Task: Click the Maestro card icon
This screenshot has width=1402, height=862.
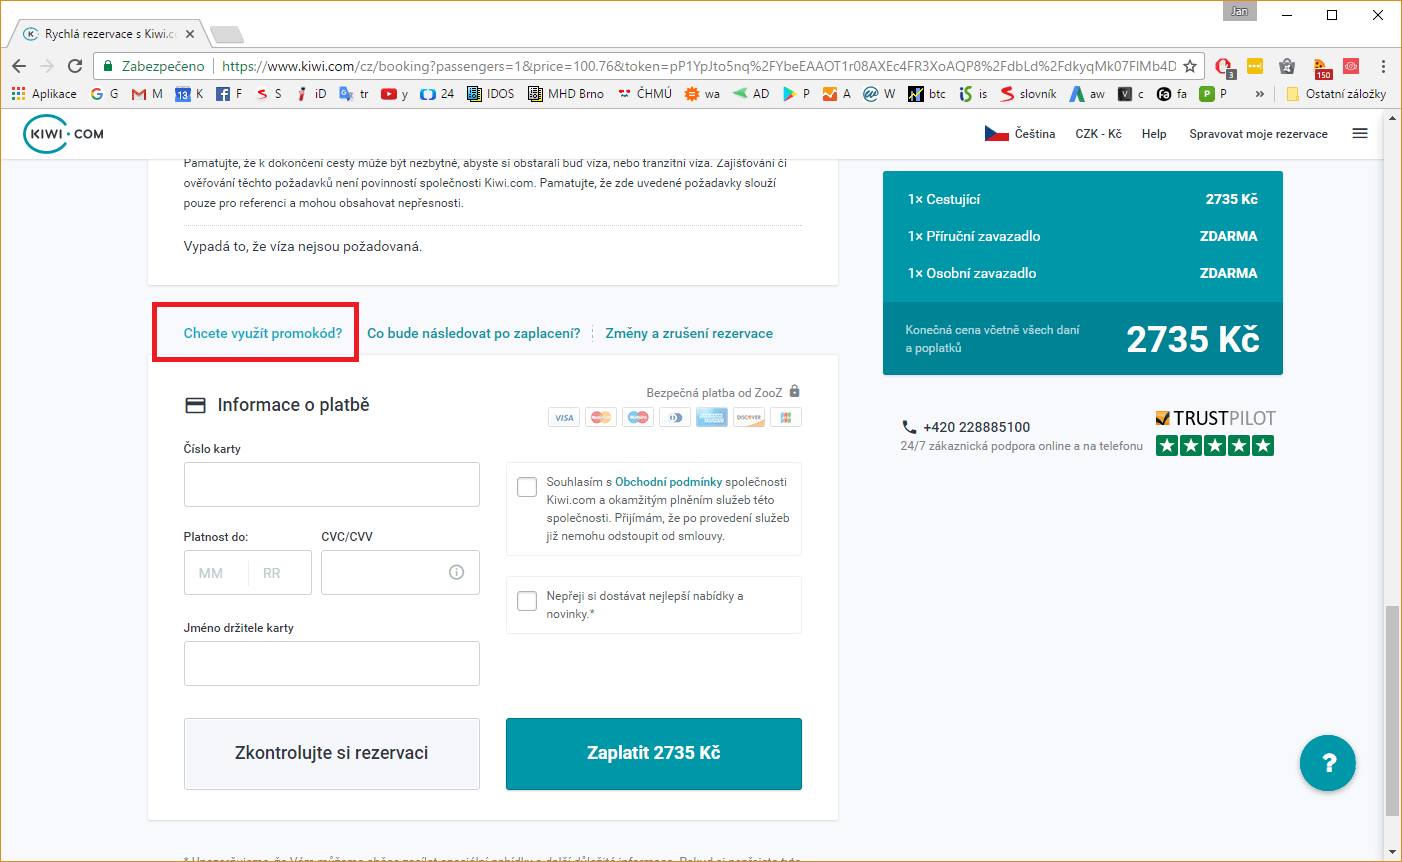Action: pos(638,417)
